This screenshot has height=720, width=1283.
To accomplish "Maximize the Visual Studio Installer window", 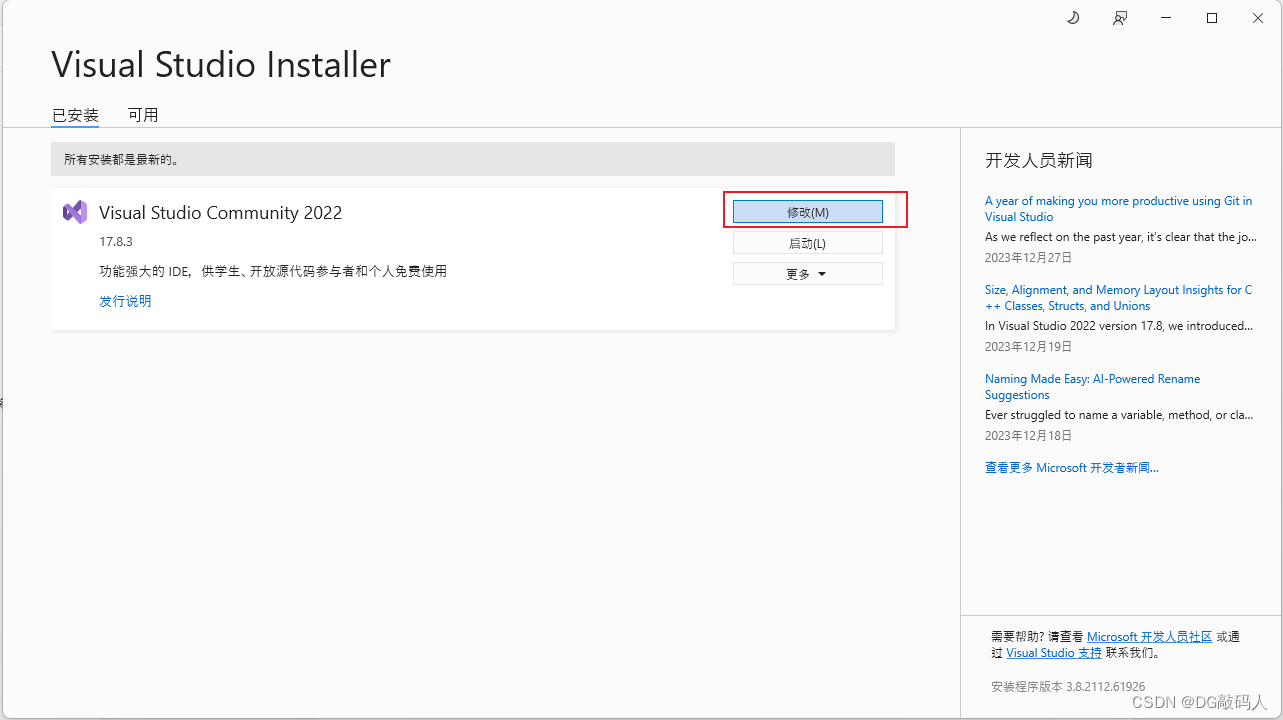I will 1212,18.
